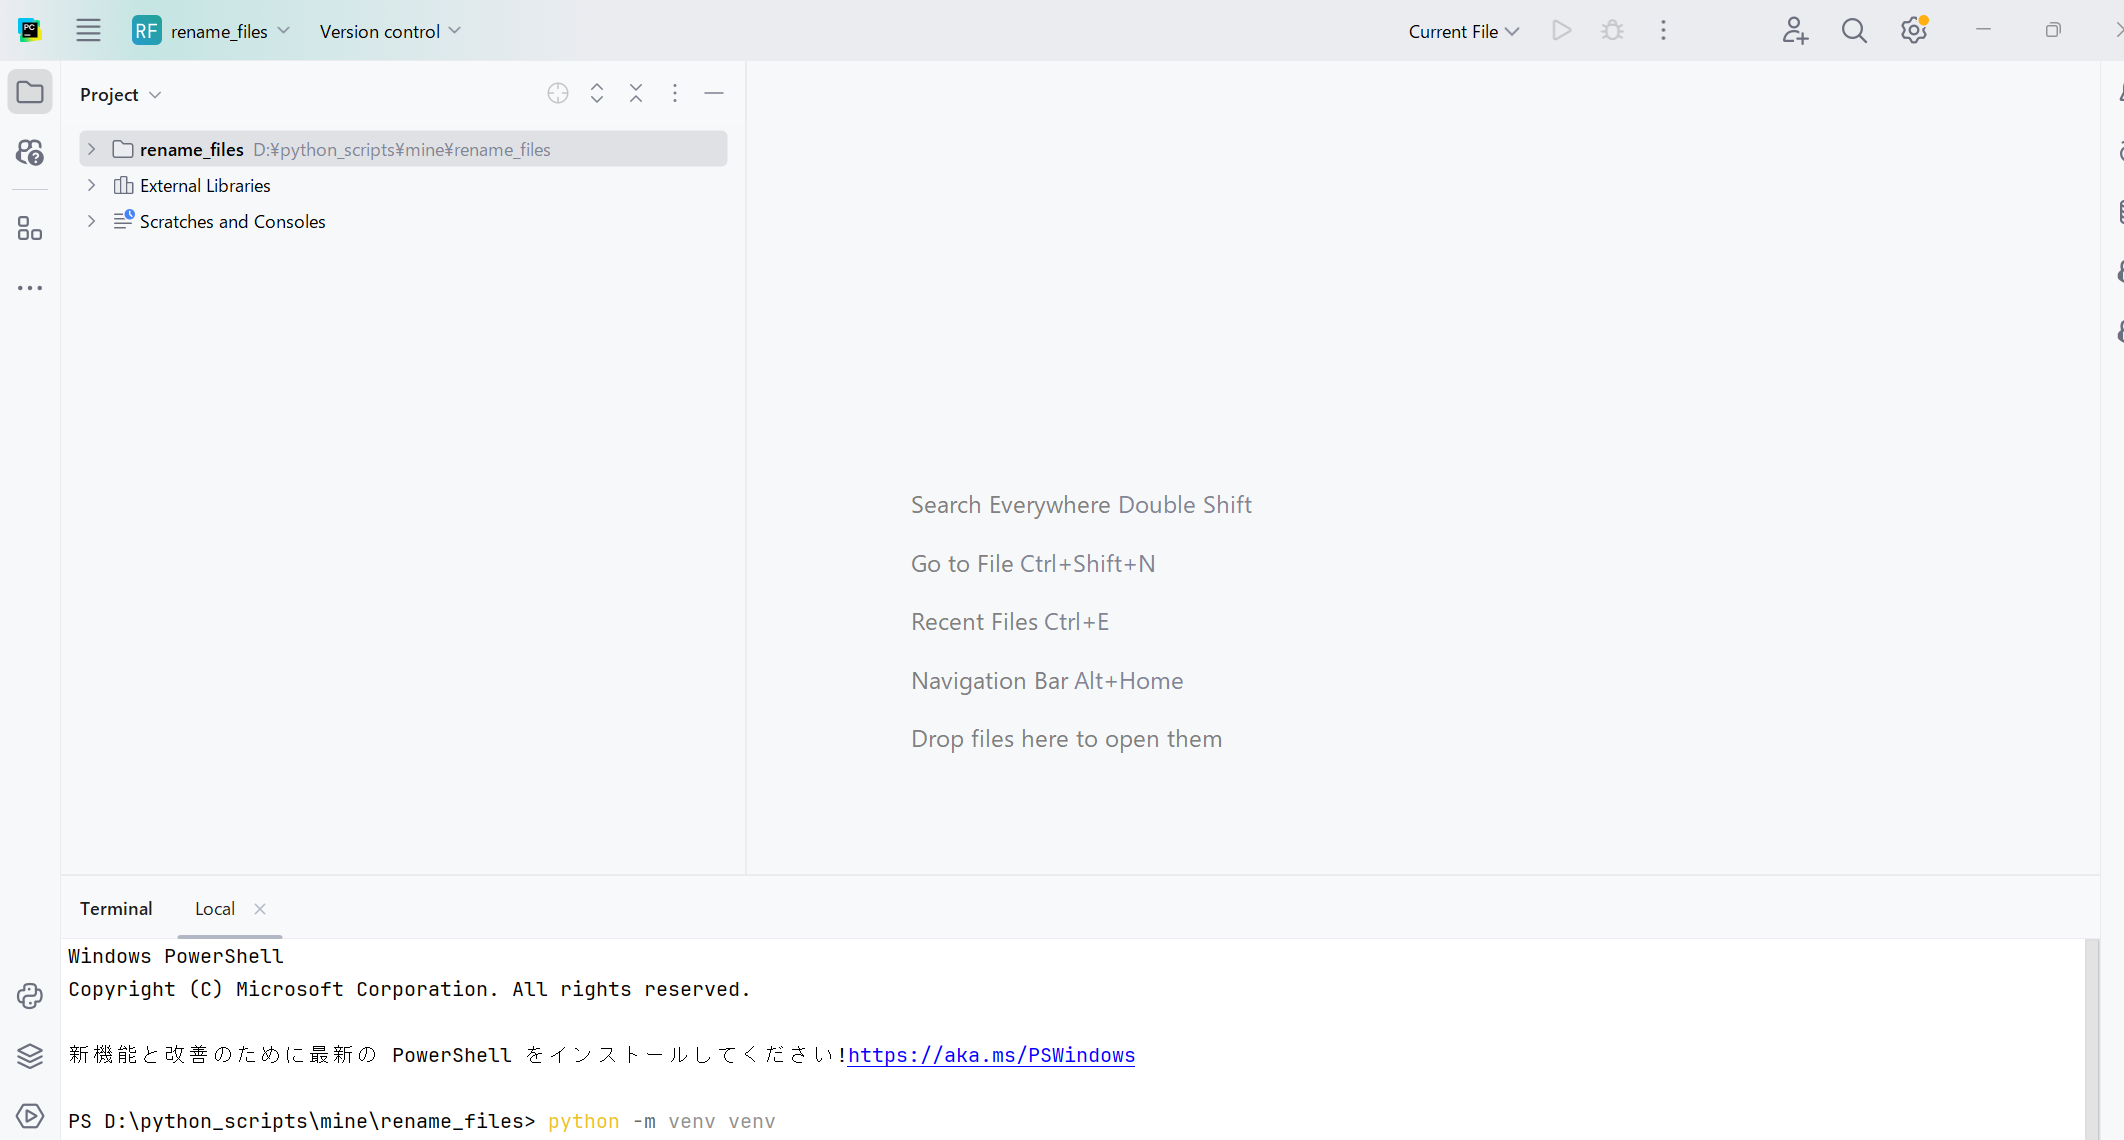Open IDE settings gear icon

click(x=1913, y=30)
